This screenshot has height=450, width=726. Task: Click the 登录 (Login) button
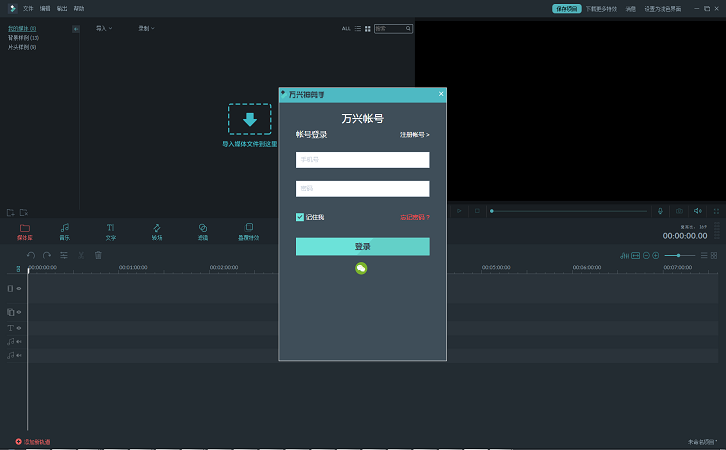point(362,247)
